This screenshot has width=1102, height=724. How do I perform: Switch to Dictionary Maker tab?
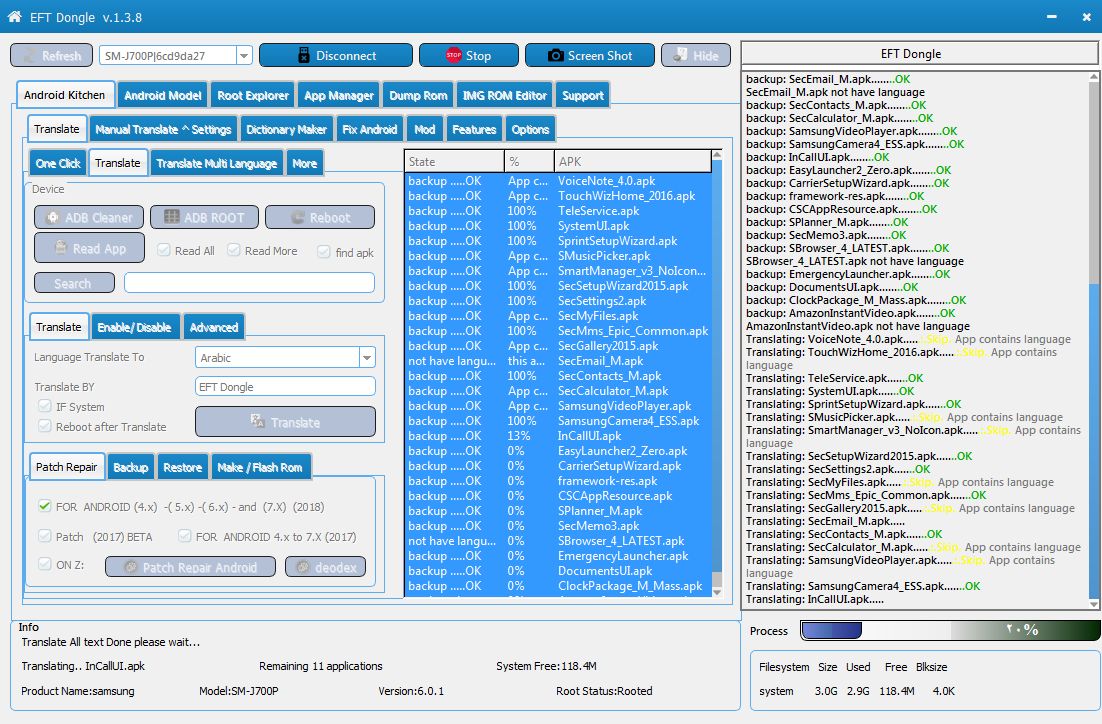click(286, 129)
